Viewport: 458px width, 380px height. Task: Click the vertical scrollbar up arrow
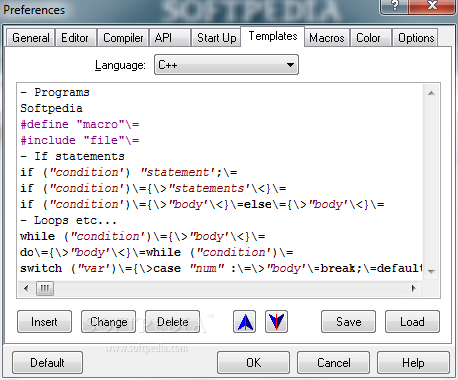pyautogui.click(x=431, y=93)
